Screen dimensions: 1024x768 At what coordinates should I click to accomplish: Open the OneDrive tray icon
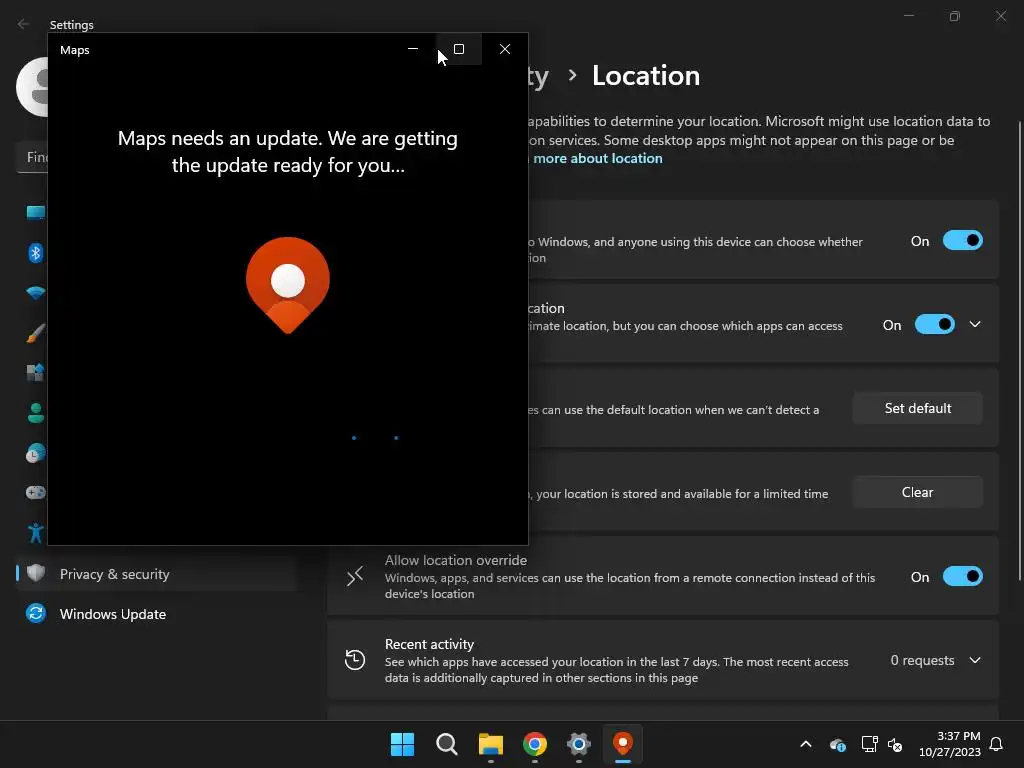pyautogui.click(x=837, y=744)
